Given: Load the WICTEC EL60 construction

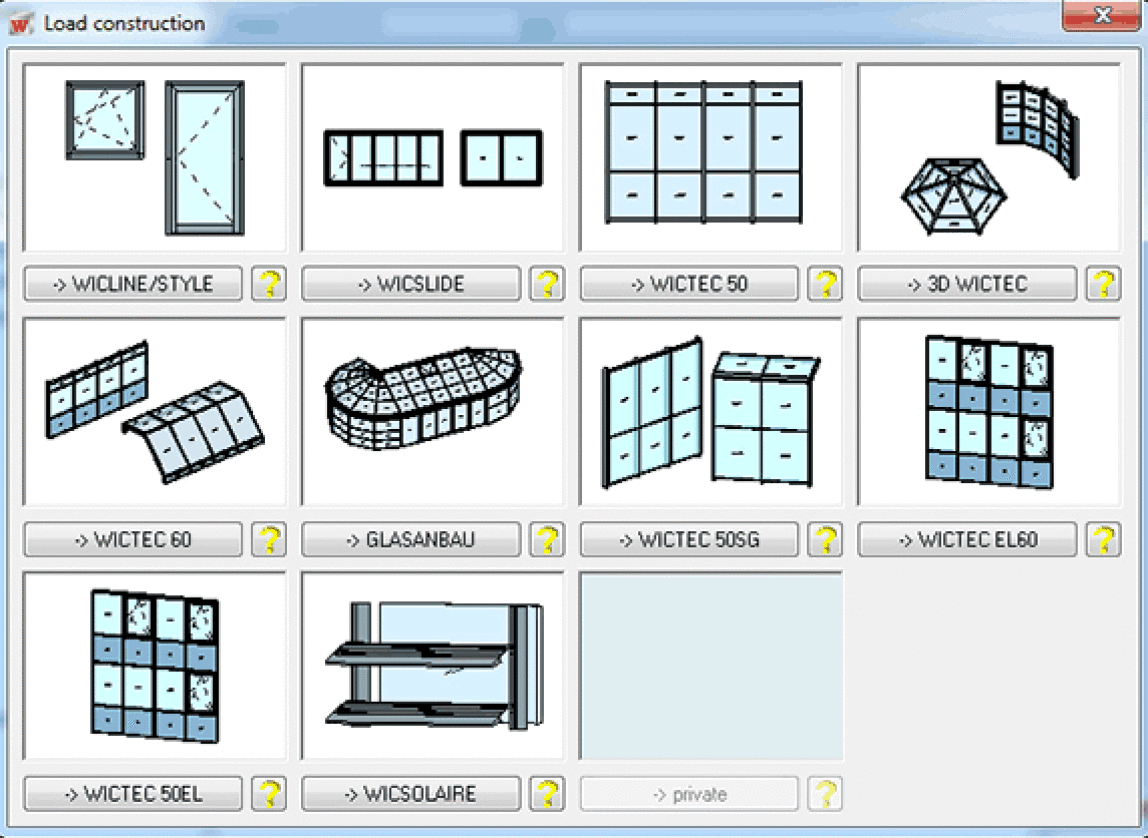Looking at the screenshot, I should point(967,539).
